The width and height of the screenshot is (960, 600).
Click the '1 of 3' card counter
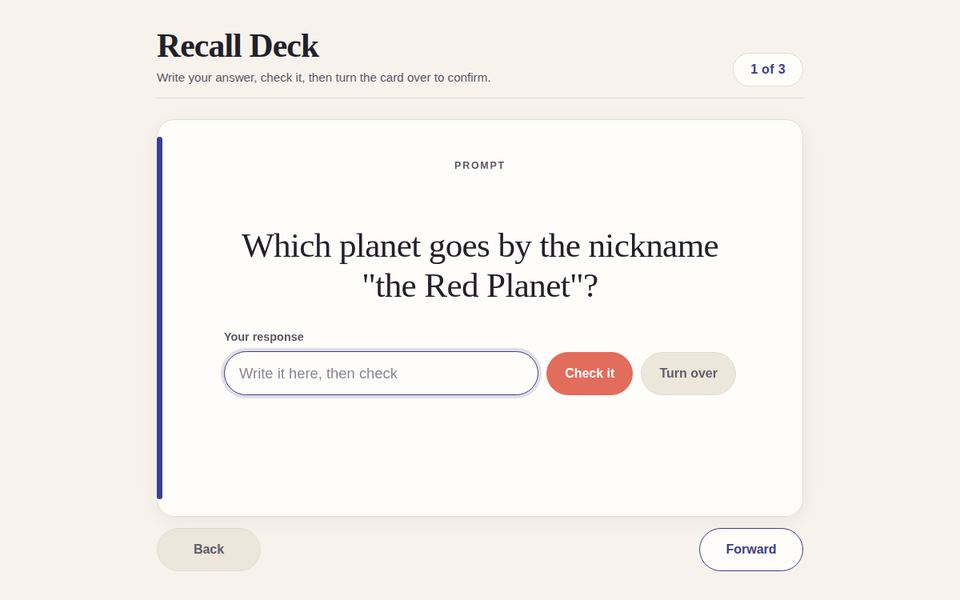coord(768,69)
